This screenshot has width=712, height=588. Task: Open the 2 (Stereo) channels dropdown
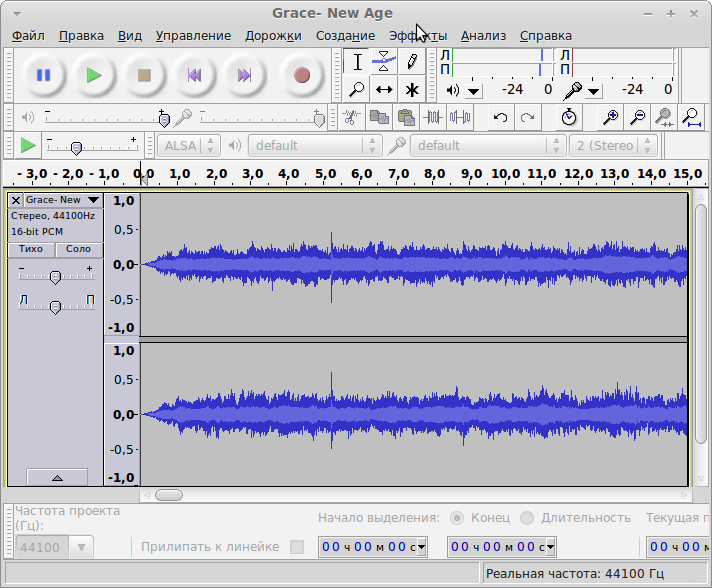[x=613, y=146]
